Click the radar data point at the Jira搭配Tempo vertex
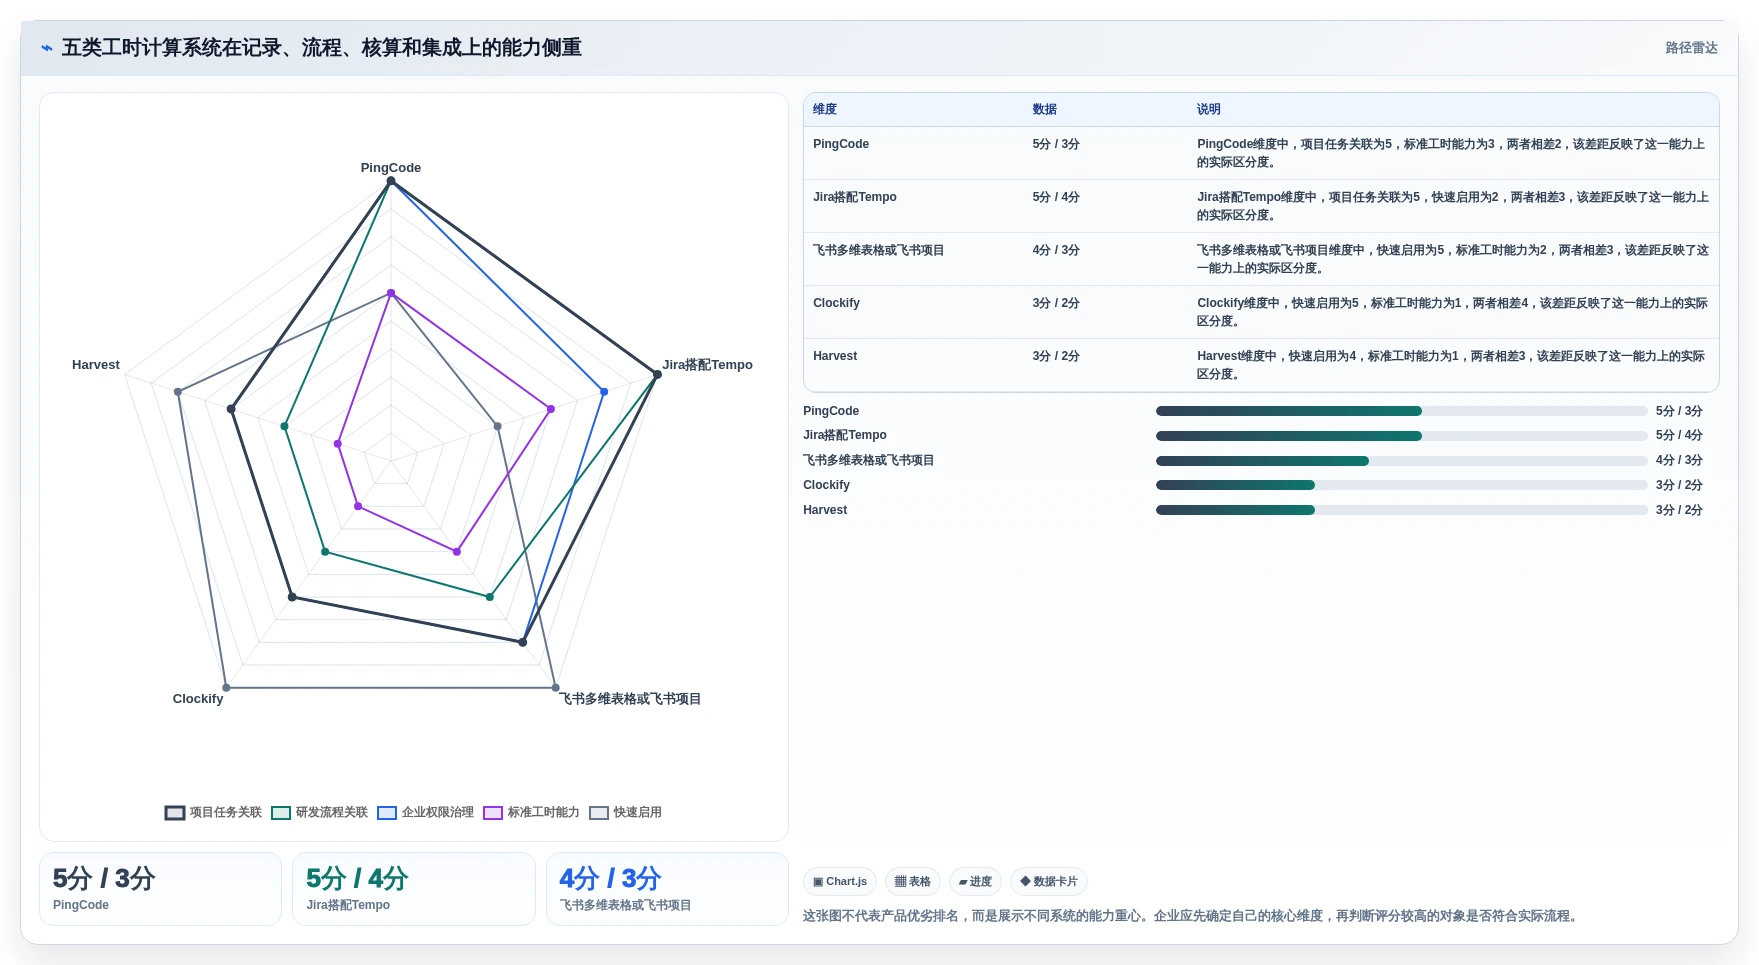Screen dimensions: 1759x965 (657, 374)
